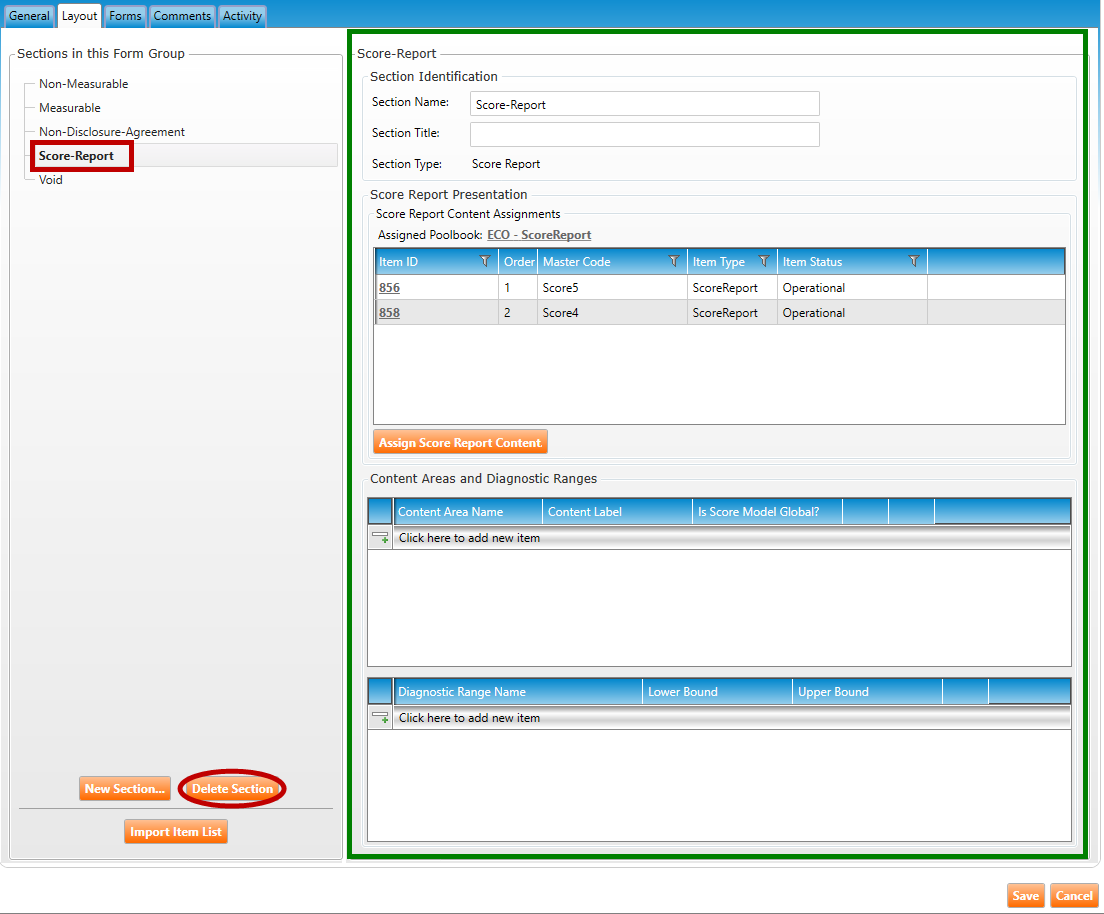Click filter icon on Item ID column

(485, 262)
